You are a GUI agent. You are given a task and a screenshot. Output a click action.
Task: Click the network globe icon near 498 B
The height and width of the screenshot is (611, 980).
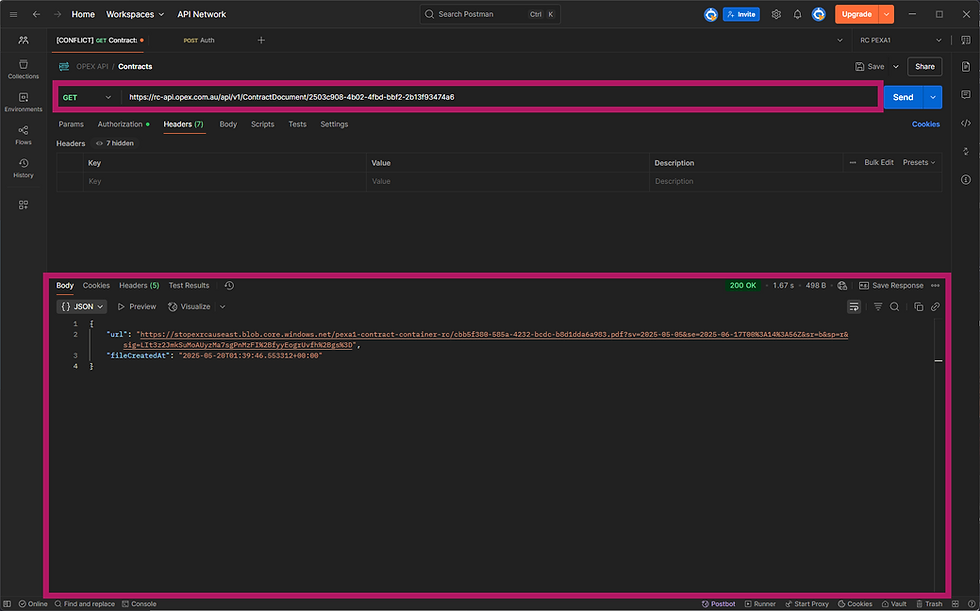(842, 286)
